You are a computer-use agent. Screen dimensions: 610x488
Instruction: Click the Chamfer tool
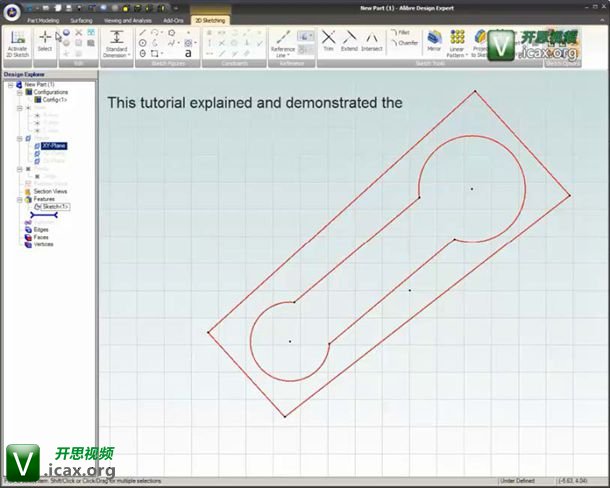[404, 43]
